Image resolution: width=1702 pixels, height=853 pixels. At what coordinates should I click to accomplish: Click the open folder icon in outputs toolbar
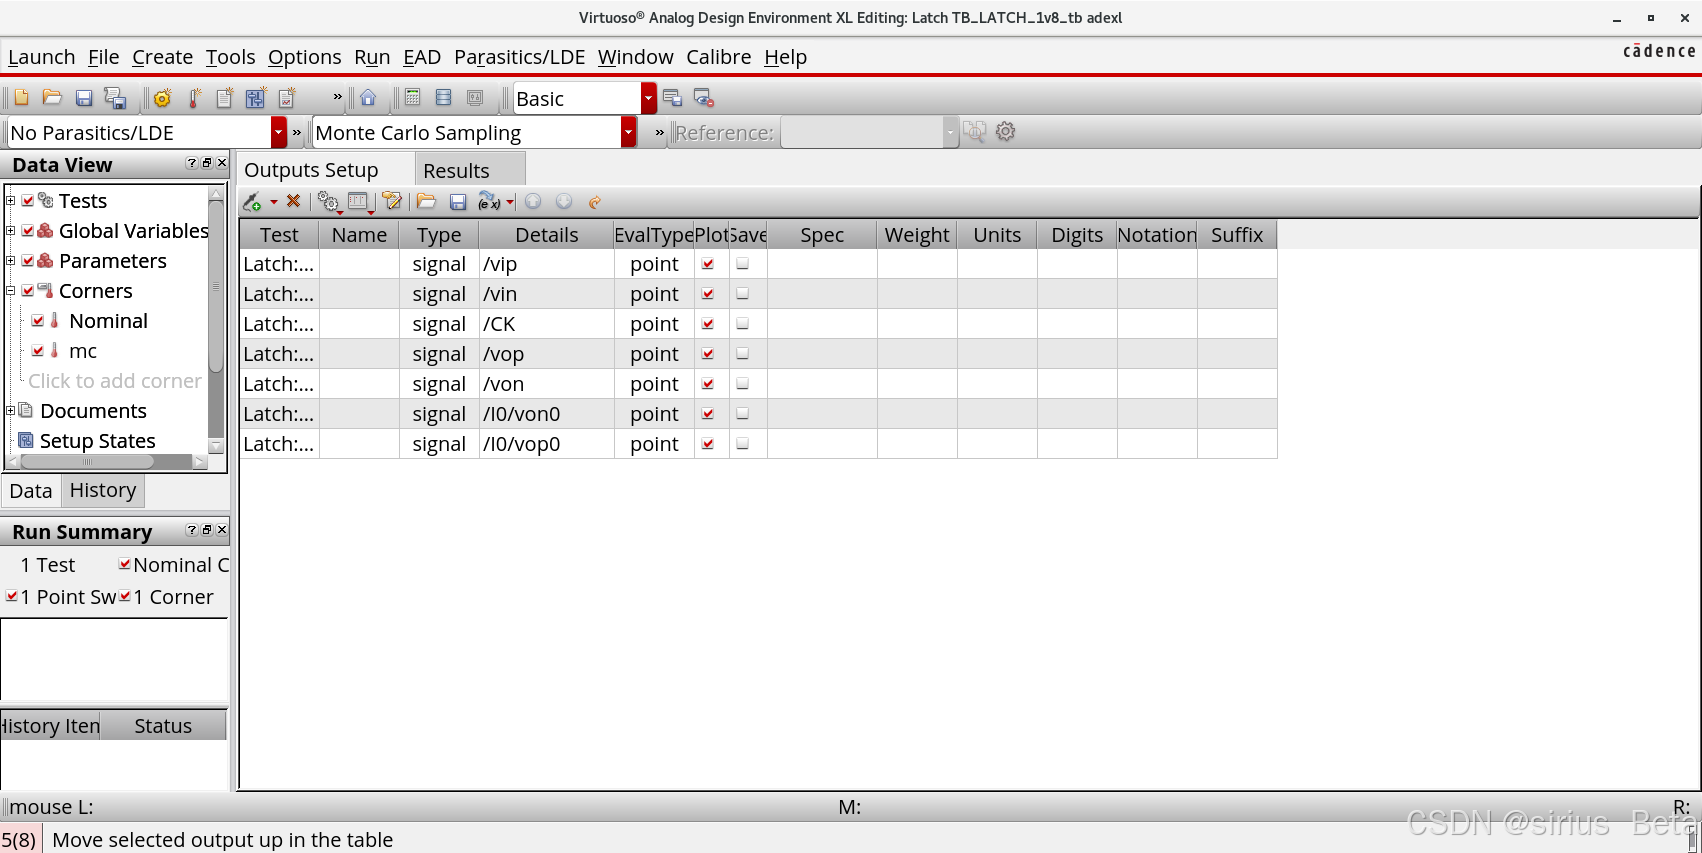point(426,202)
